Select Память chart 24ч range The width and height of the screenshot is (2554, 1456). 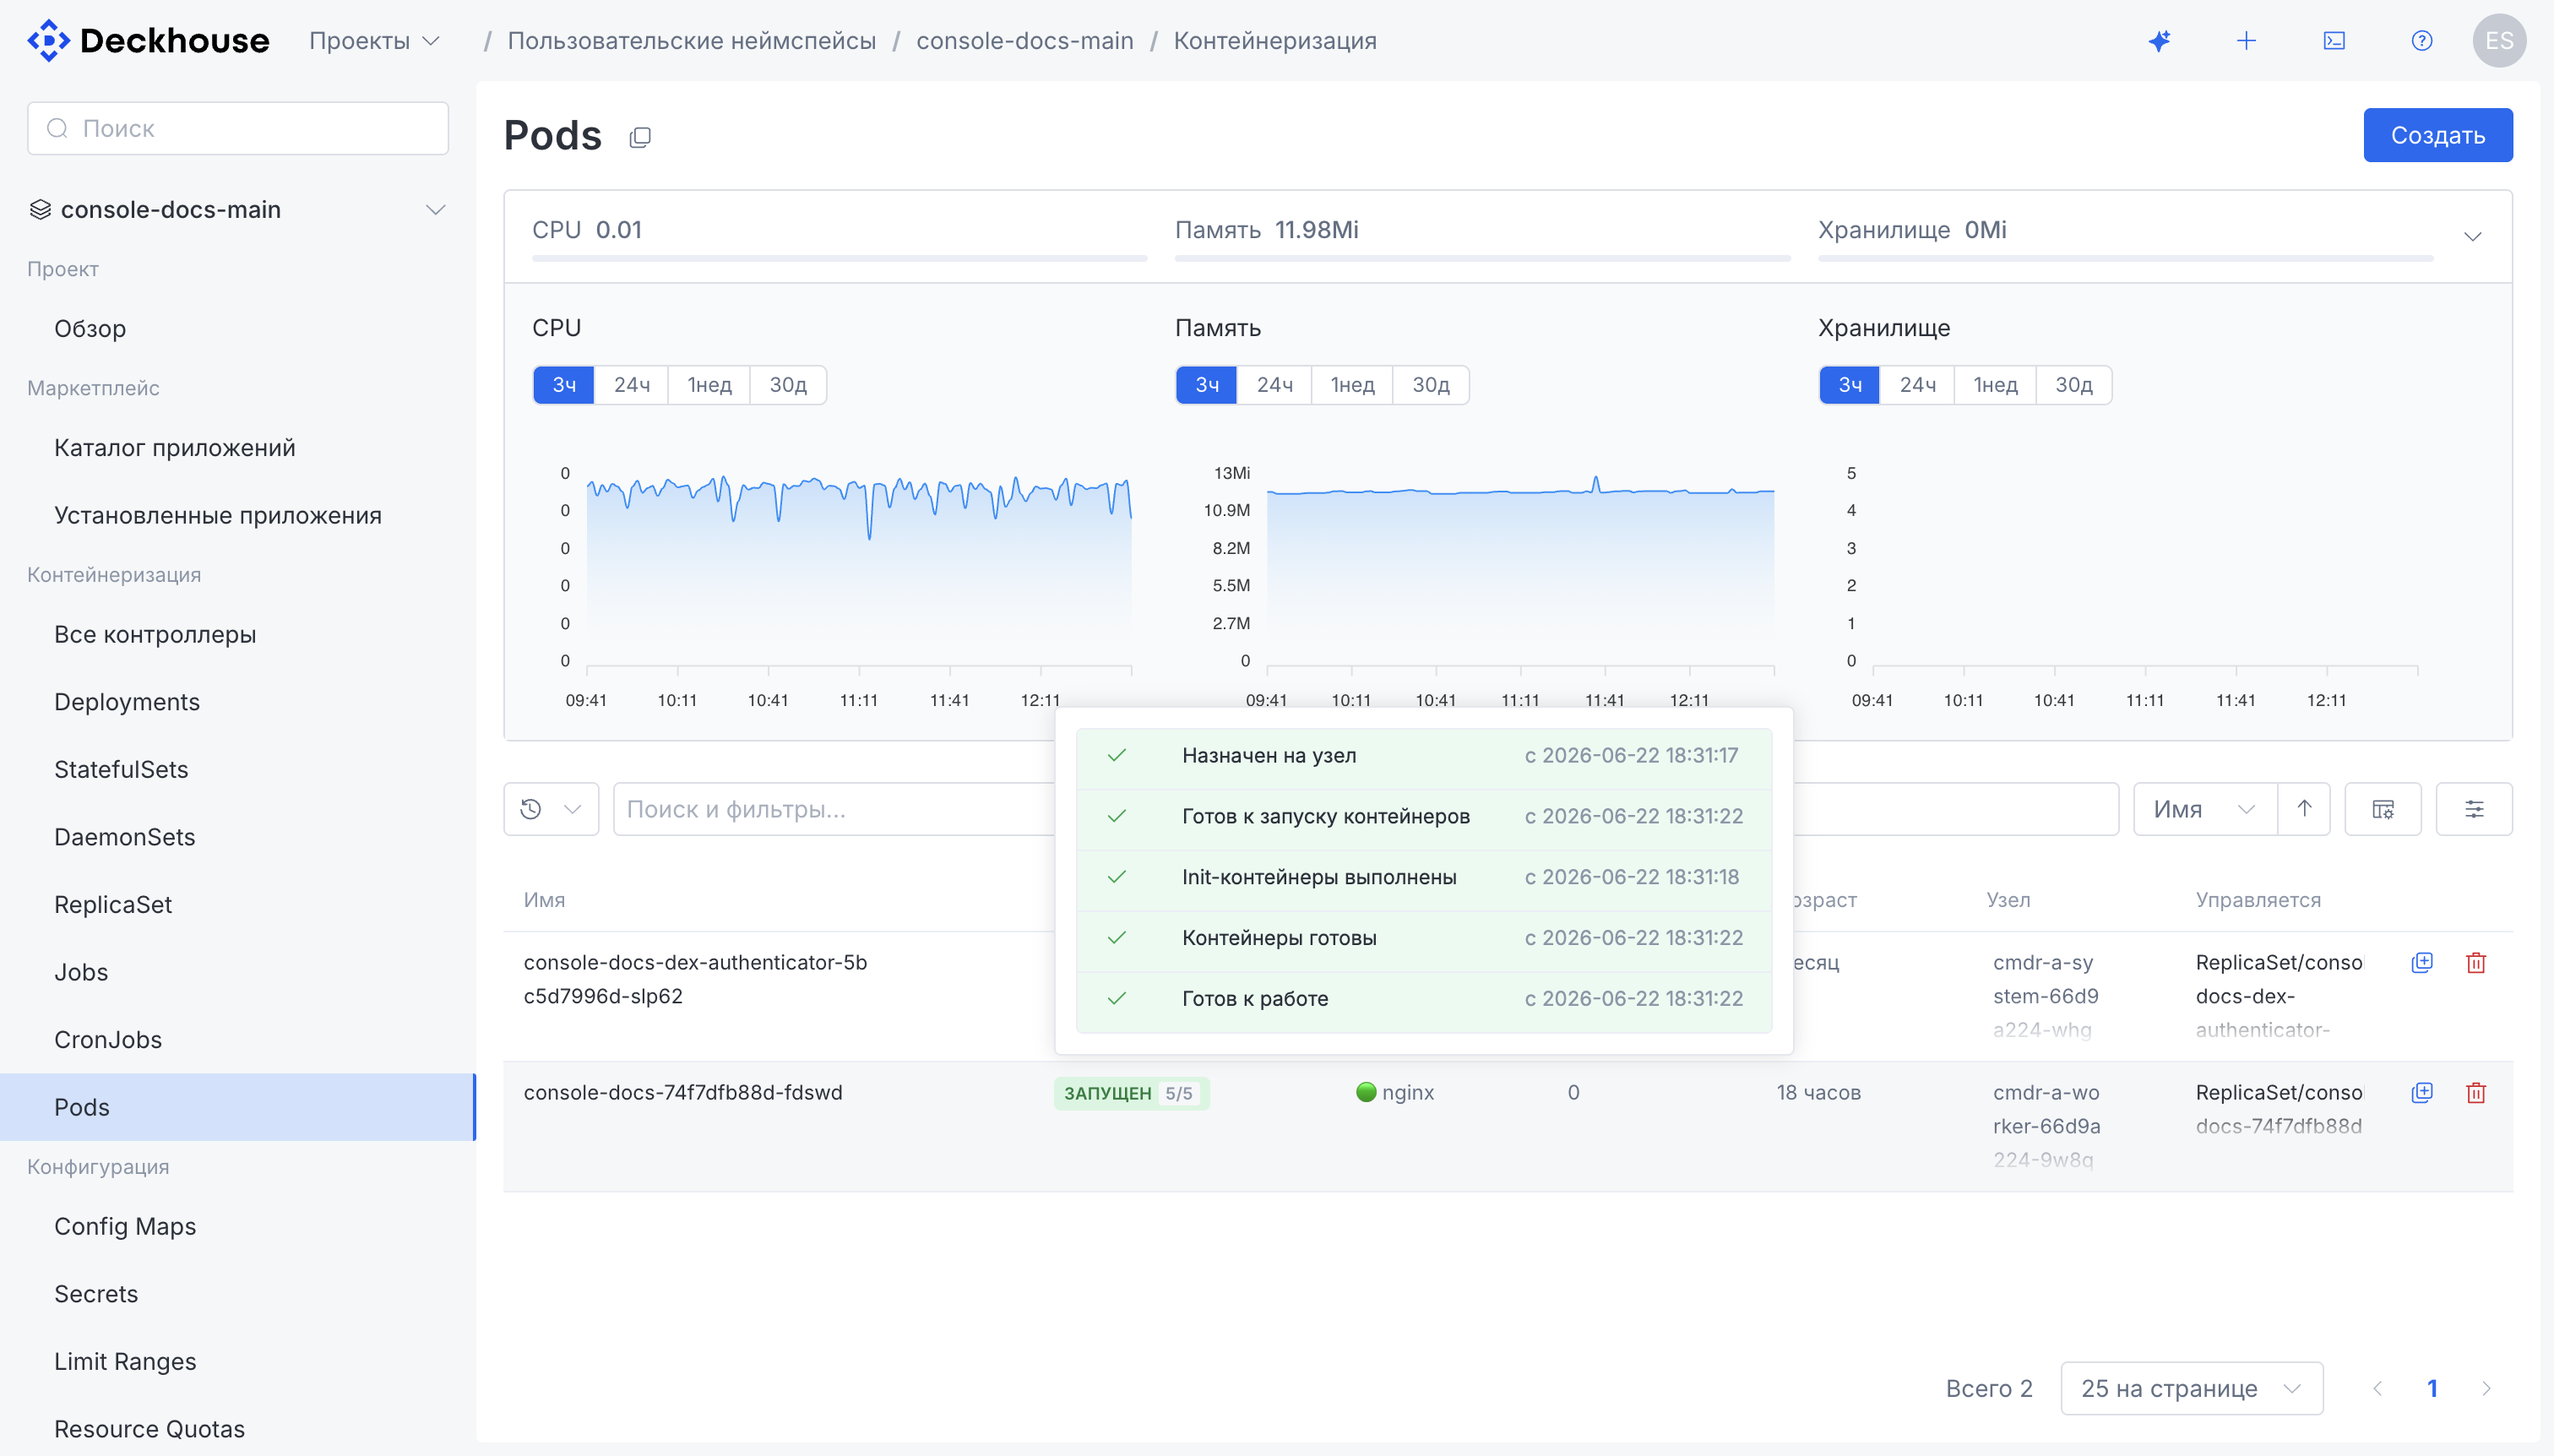[x=1274, y=385]
